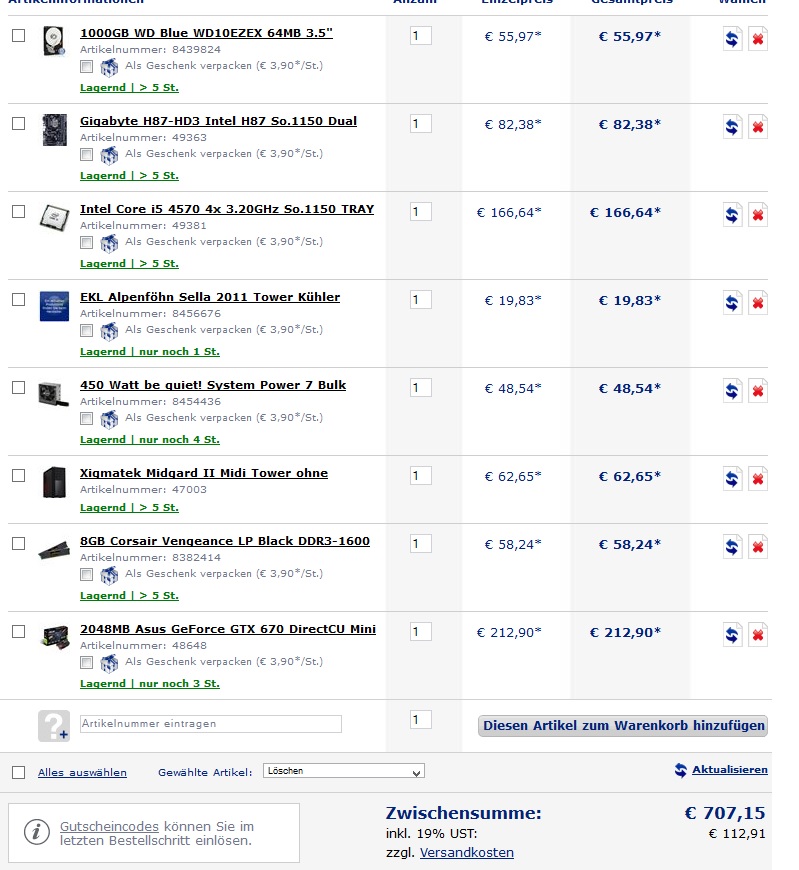Open WD Blue WD10EZEX product link
The width and height of the screenshot is (799, 870).
[x=206, y=33]
